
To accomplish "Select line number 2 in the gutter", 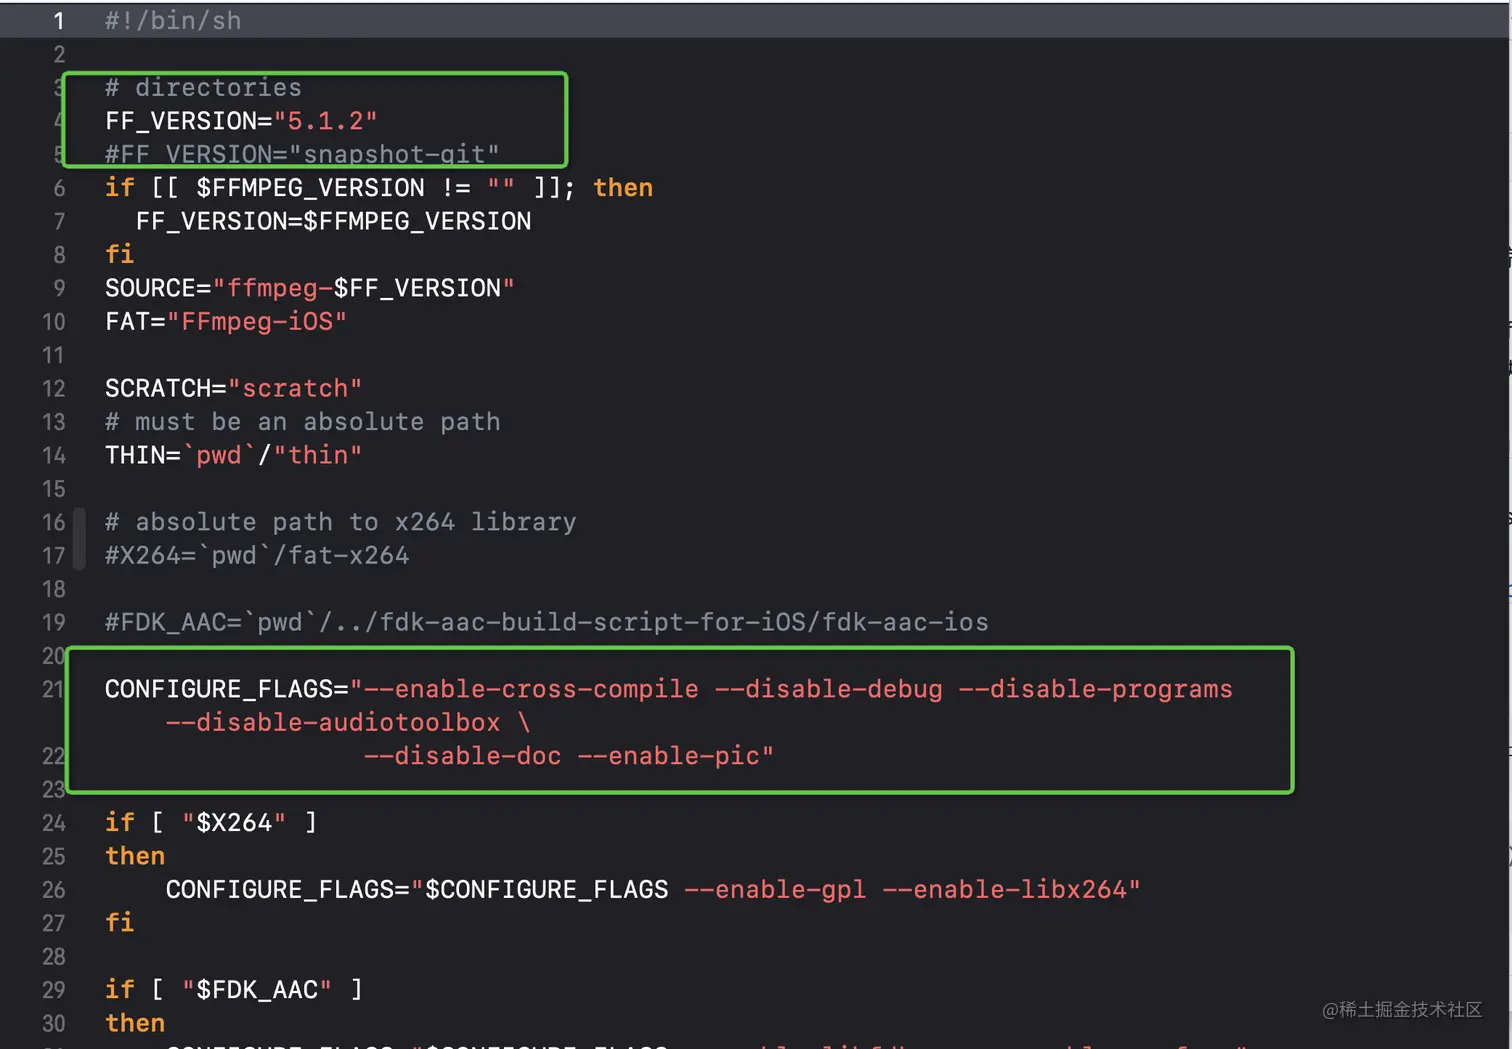I will point(59,54).
